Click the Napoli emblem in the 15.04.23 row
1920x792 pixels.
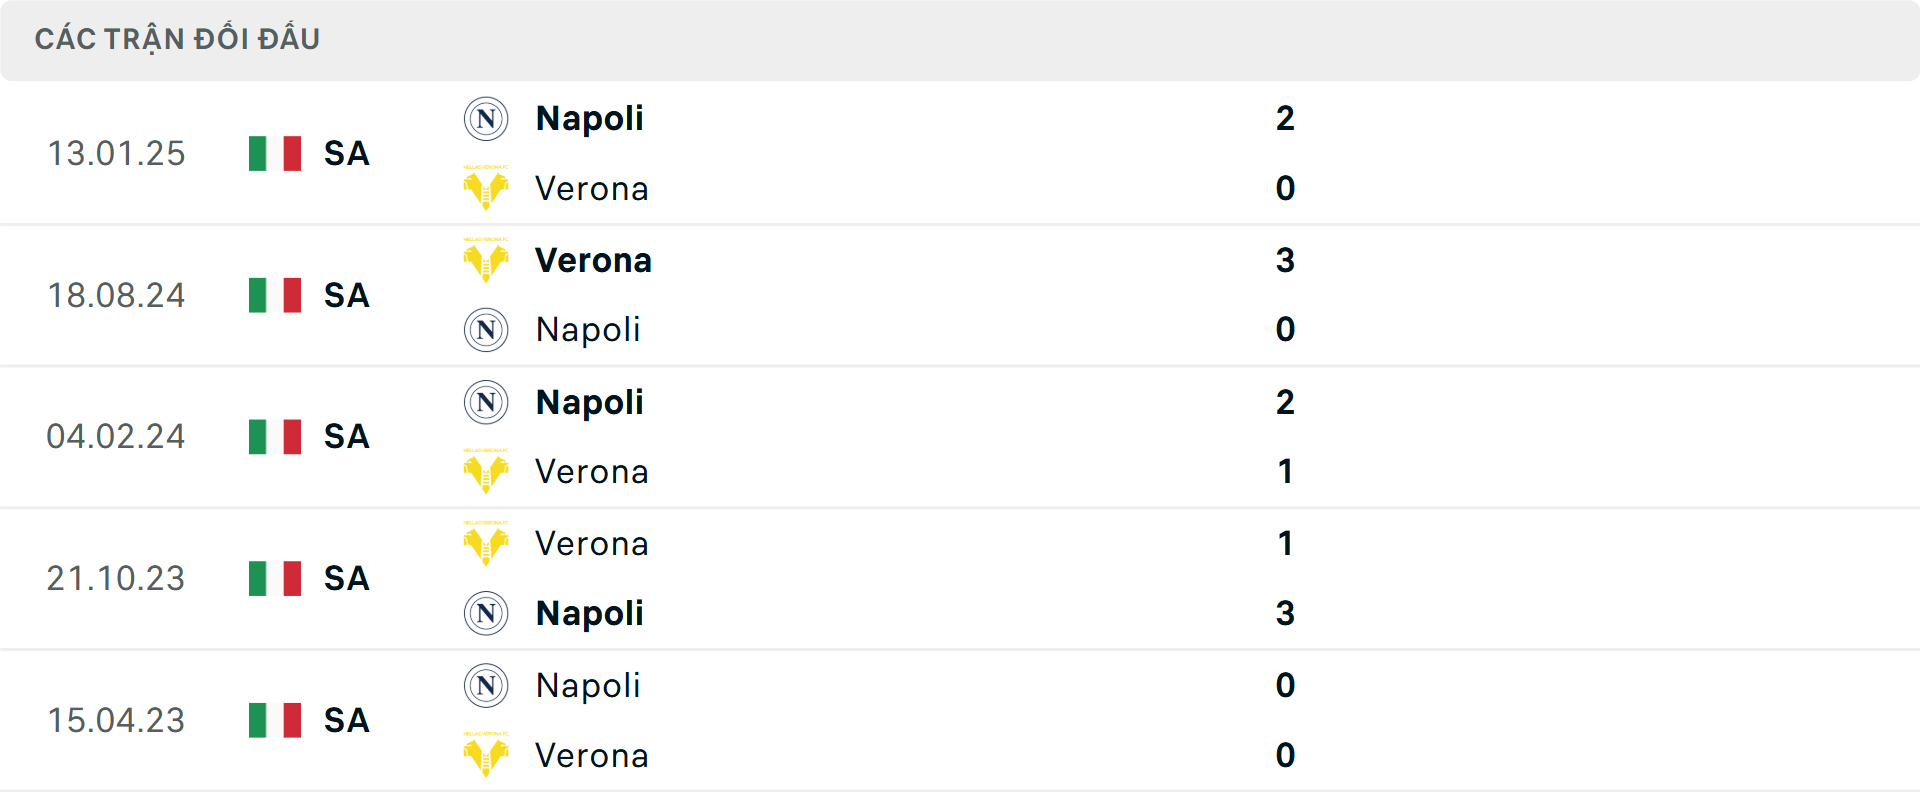(486, 686)
